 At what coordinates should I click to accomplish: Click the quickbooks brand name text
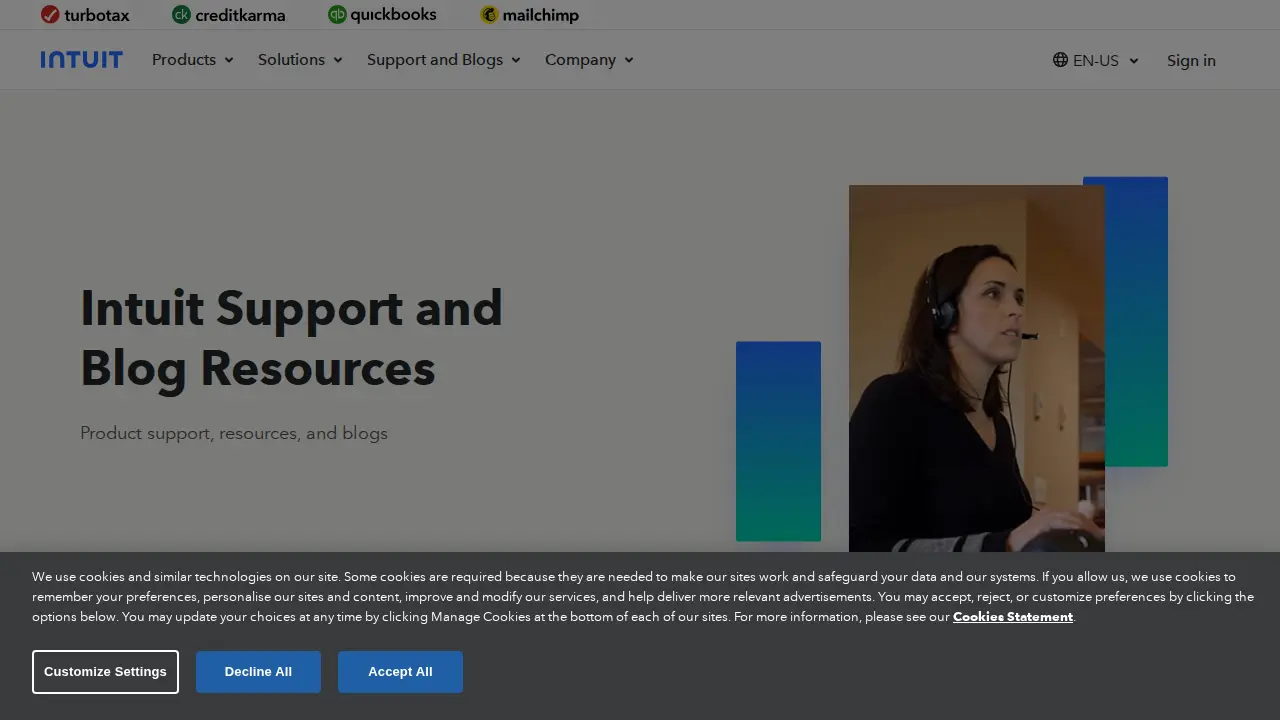[x=393, y=15]
